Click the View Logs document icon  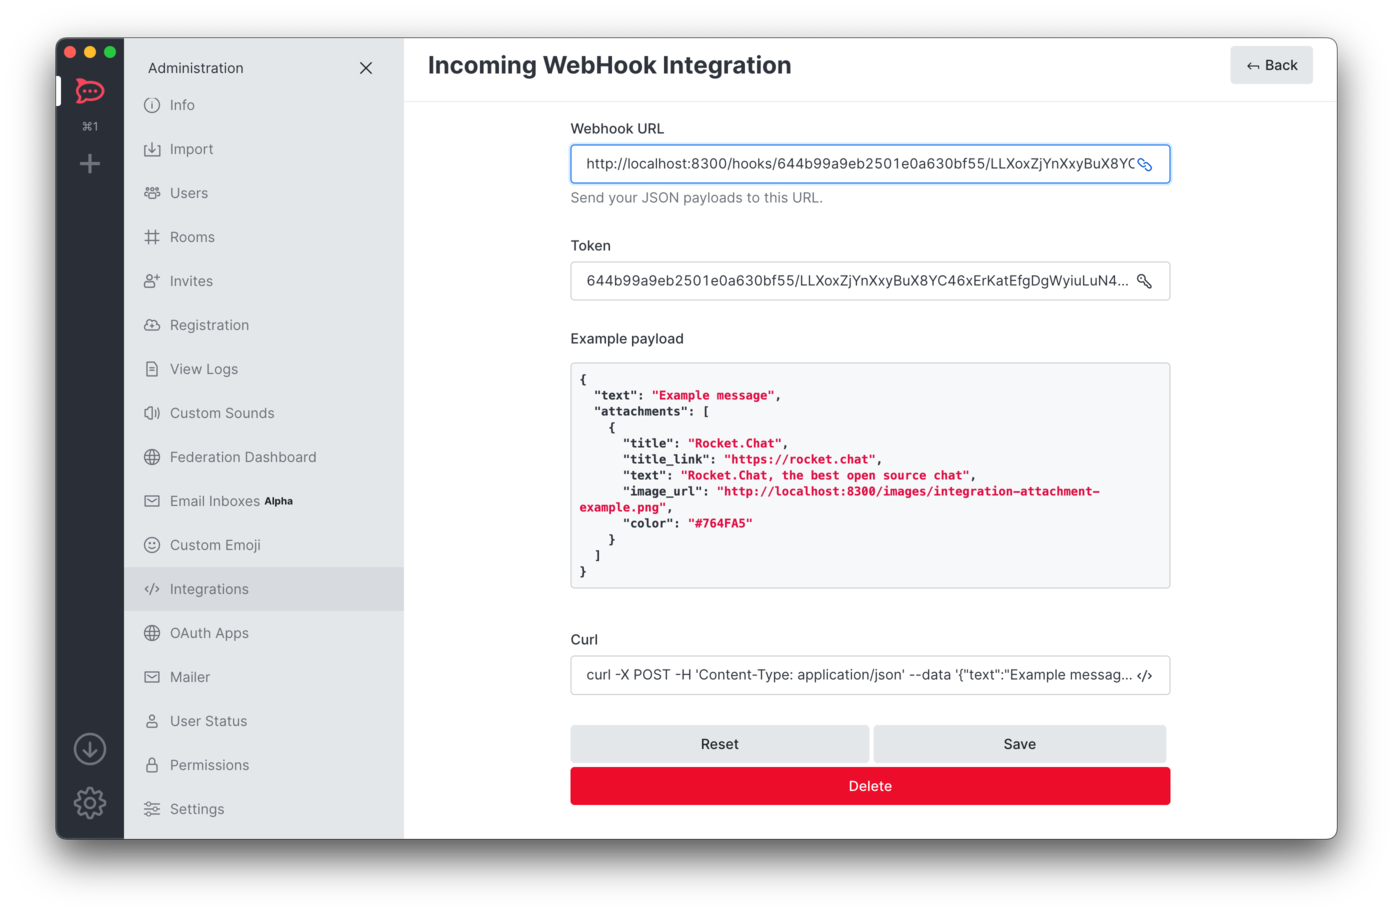[152, 369]
